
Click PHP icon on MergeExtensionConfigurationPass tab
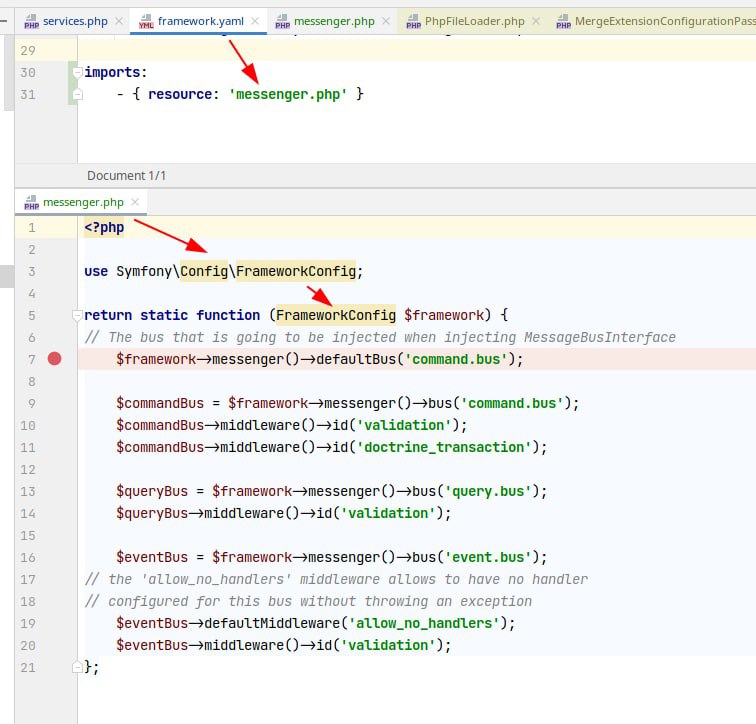563,22
